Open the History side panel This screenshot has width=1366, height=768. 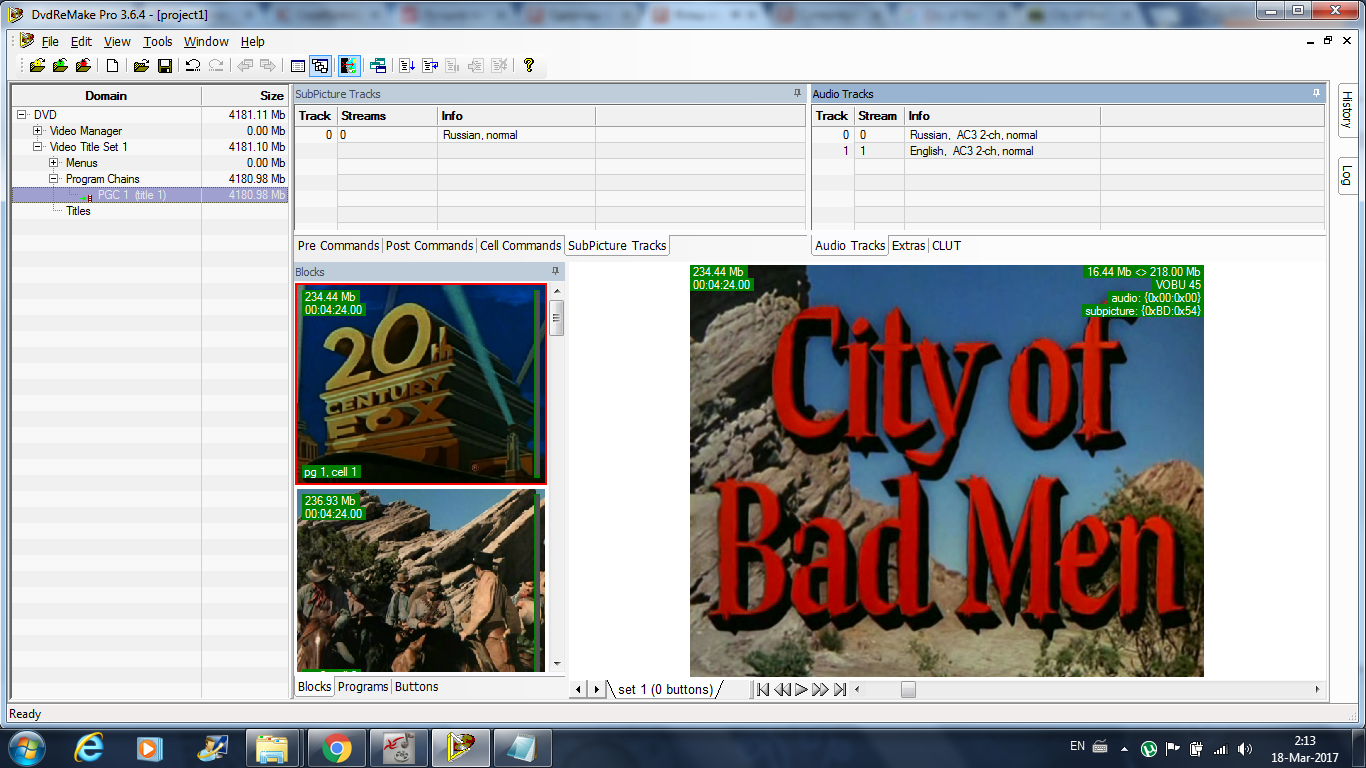tap(1346, 109)
